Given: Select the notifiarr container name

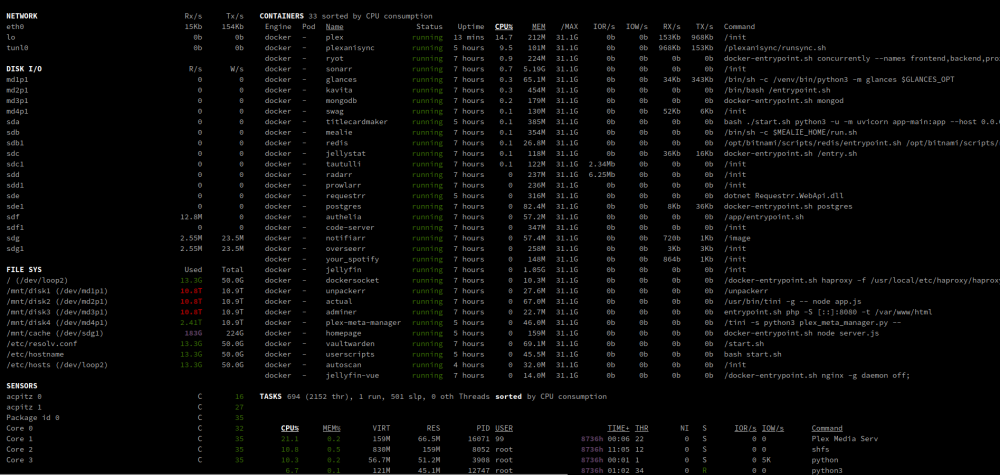Looking at the screenshot, I should point(345,238).
